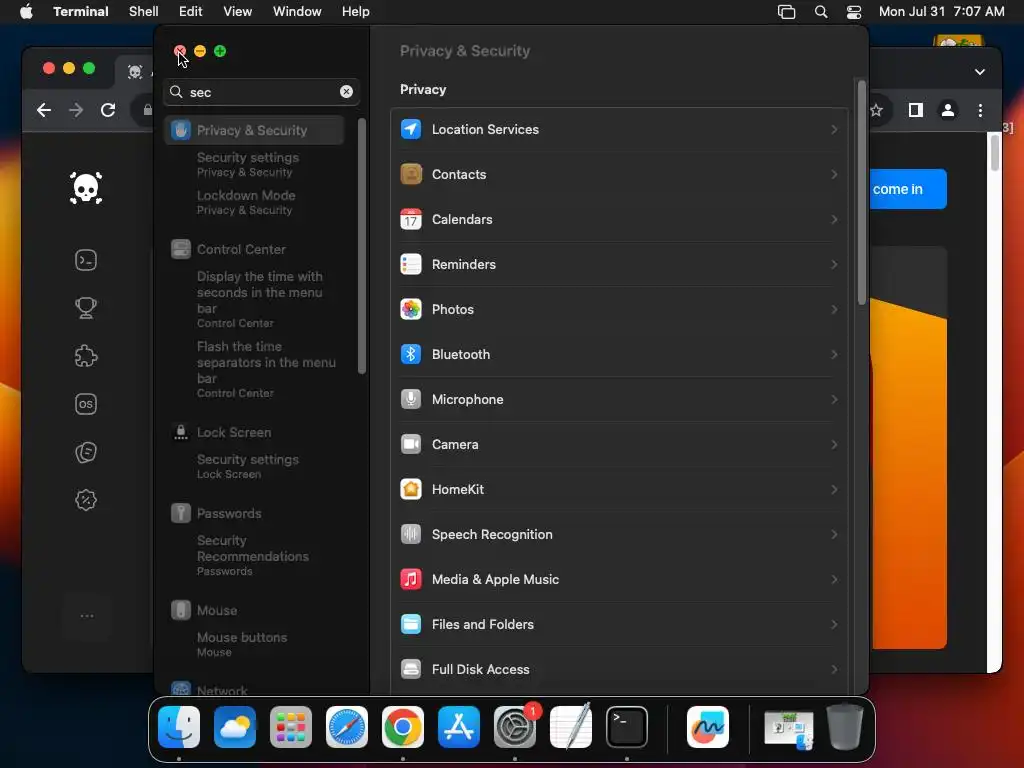Select Privacy & Security in the sidebar
This screenshot has width=1024, height=768.
click(x=254, y=130)
